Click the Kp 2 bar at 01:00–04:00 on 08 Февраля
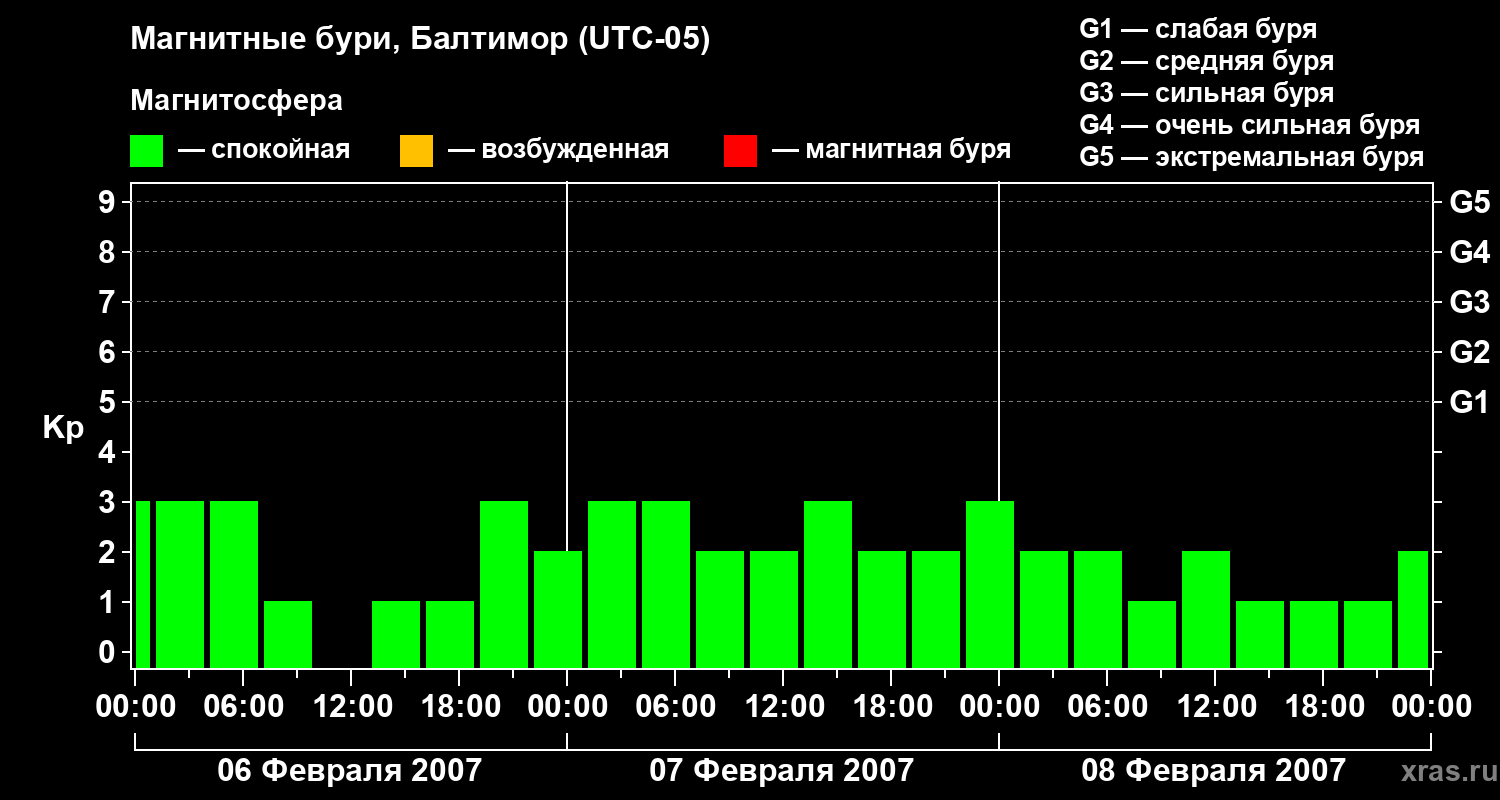 click(1044, 609)
